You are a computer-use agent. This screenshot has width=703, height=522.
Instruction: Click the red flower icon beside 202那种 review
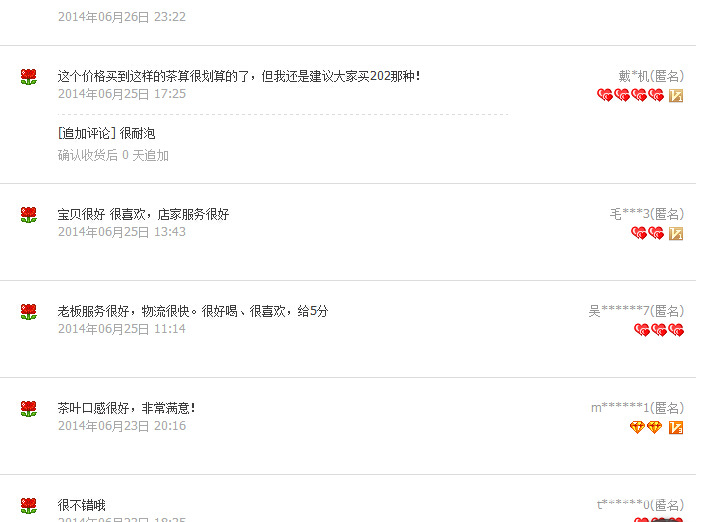click(28, 77)
